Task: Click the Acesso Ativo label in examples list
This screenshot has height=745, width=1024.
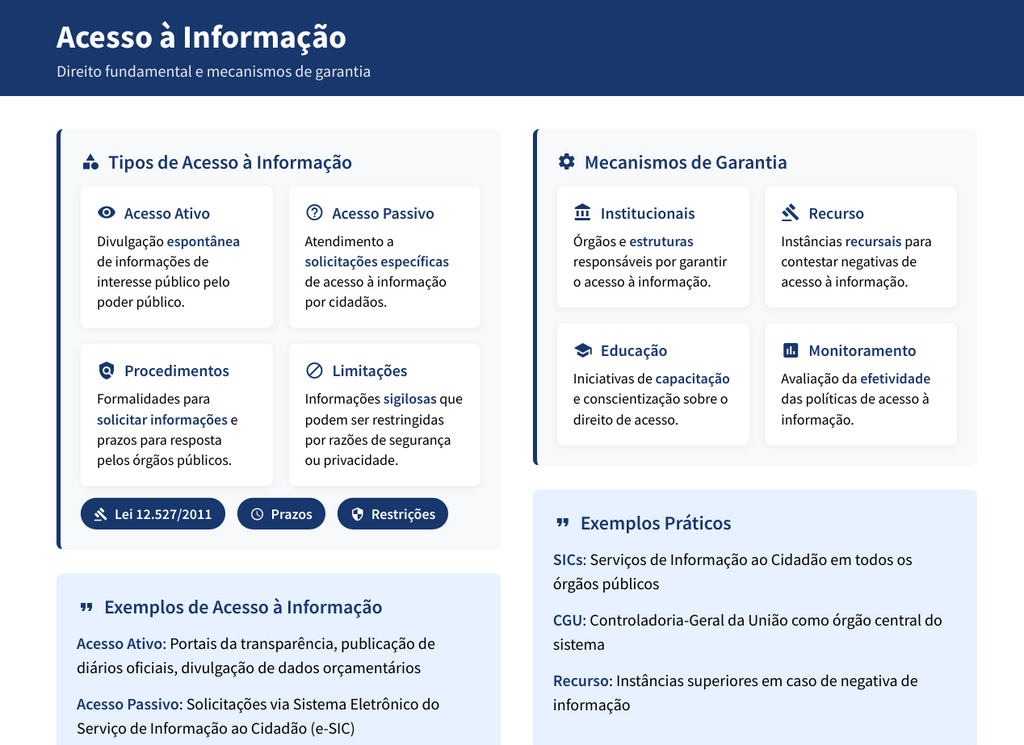Action: pyautogui.click(x=120, y=644)
